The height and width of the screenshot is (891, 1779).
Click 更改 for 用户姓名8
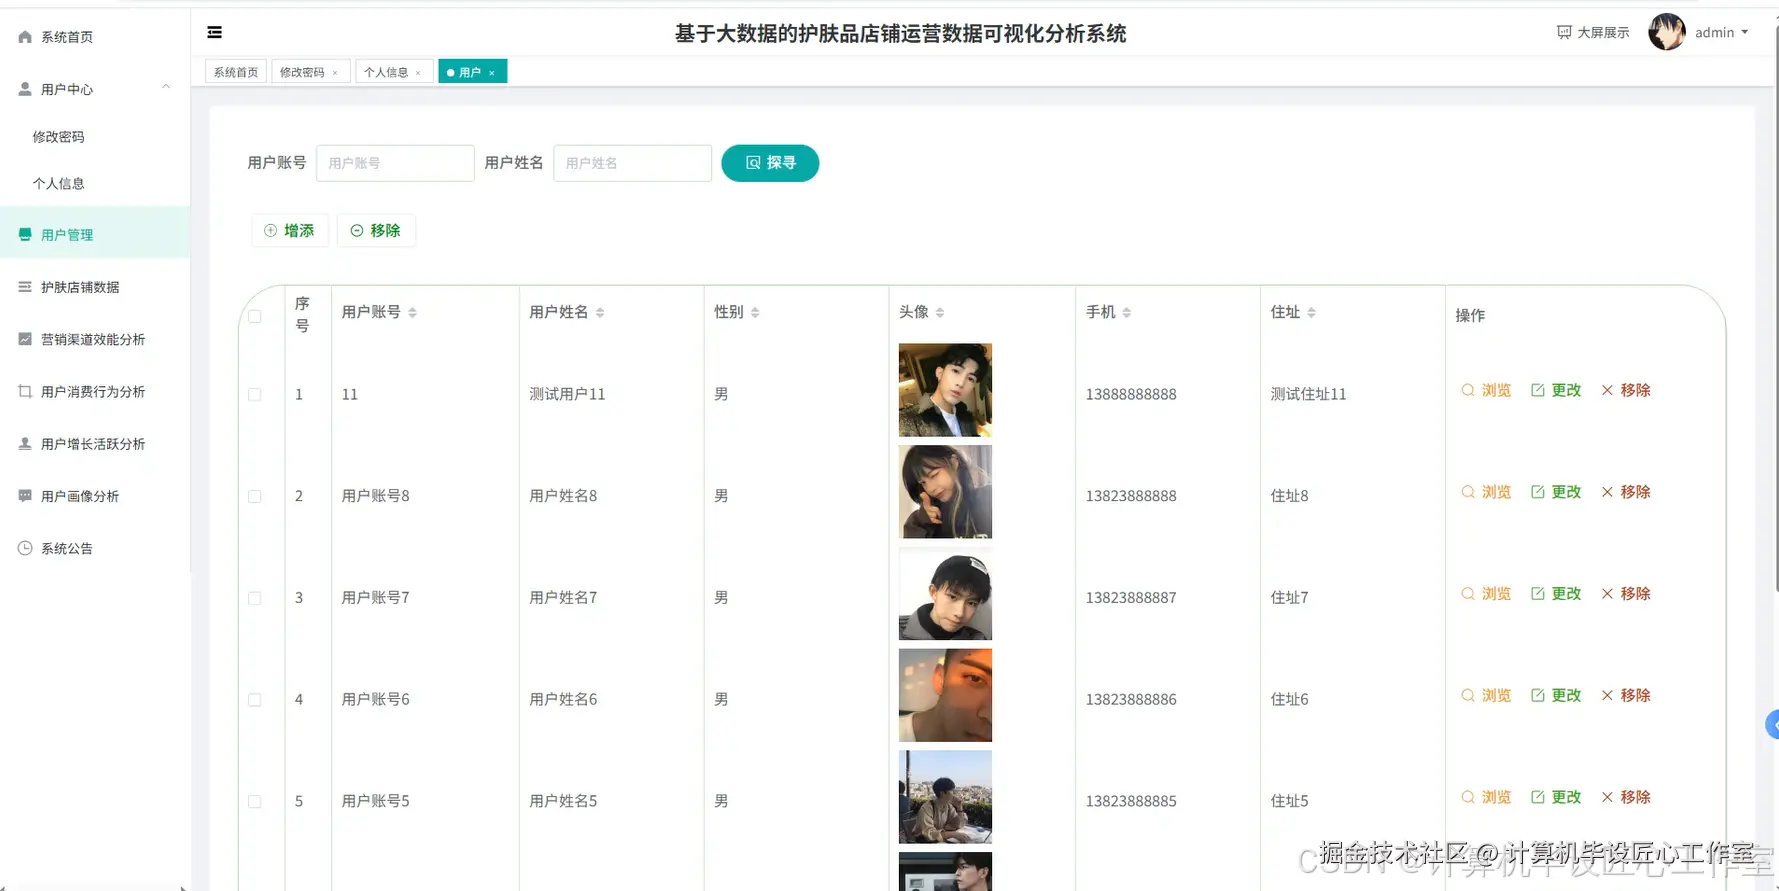[1556, 492]
